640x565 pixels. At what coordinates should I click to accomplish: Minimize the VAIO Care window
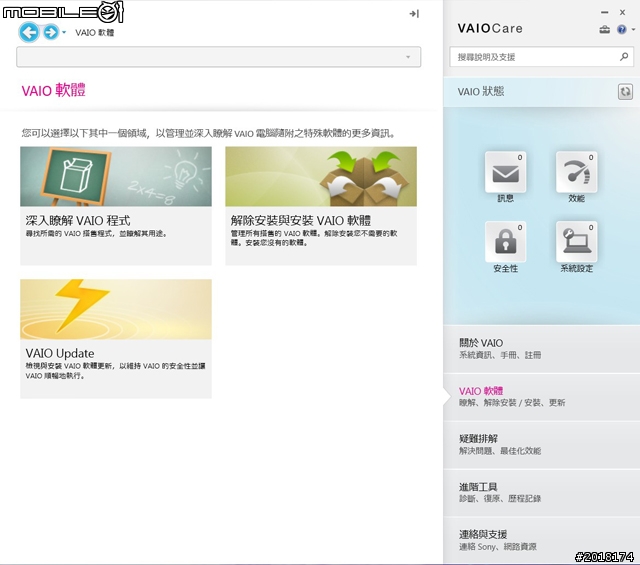[604, 13]
